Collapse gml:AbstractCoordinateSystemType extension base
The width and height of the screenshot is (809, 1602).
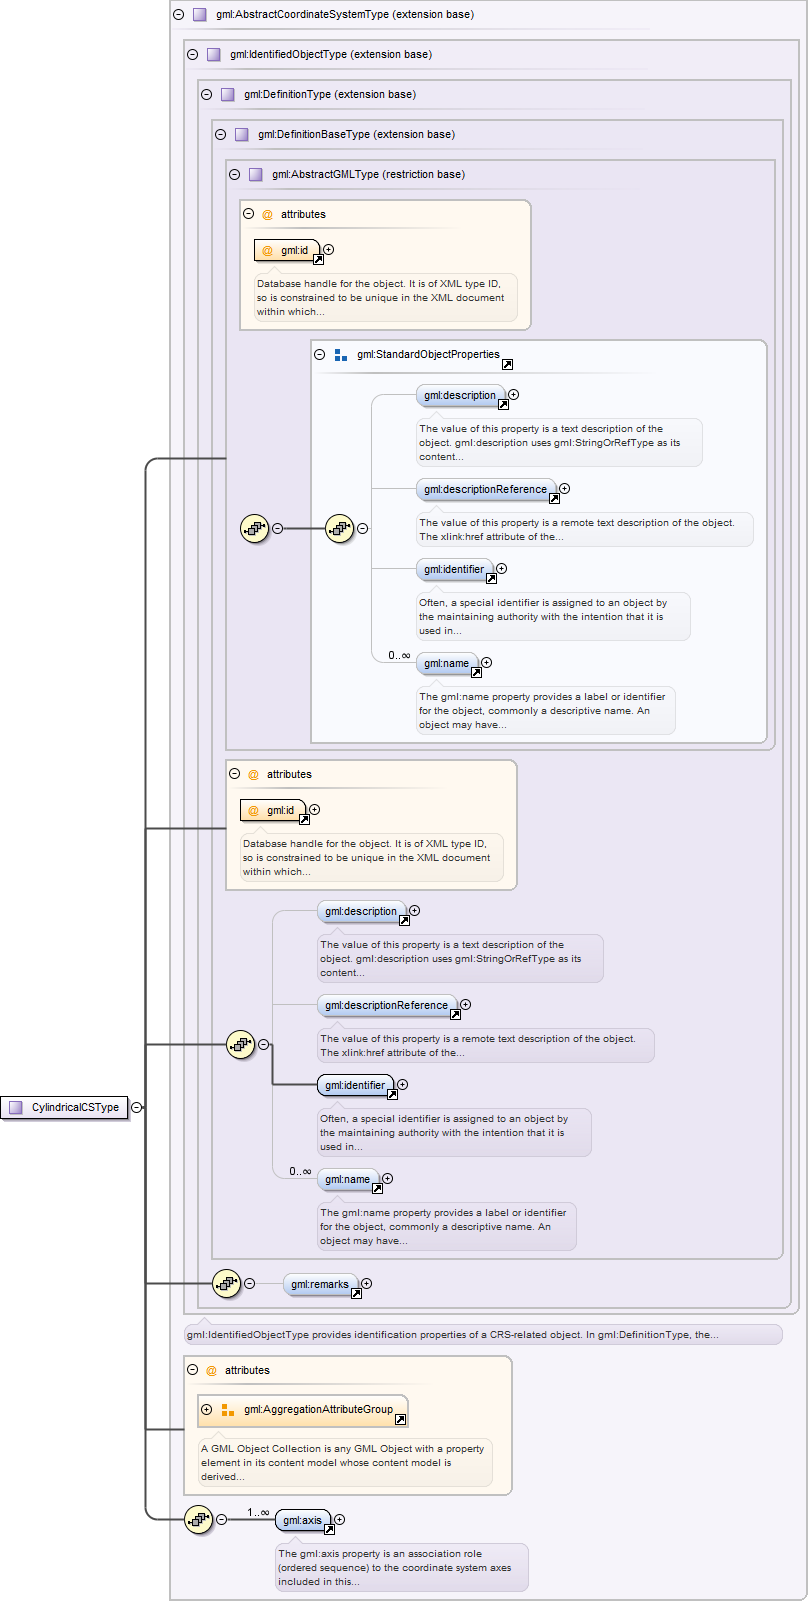click(x=179, y=15)
